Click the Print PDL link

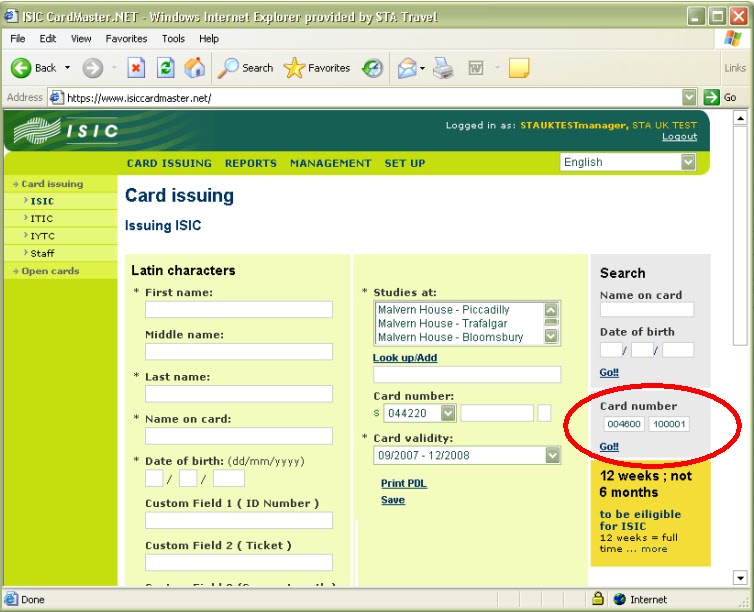403,483
